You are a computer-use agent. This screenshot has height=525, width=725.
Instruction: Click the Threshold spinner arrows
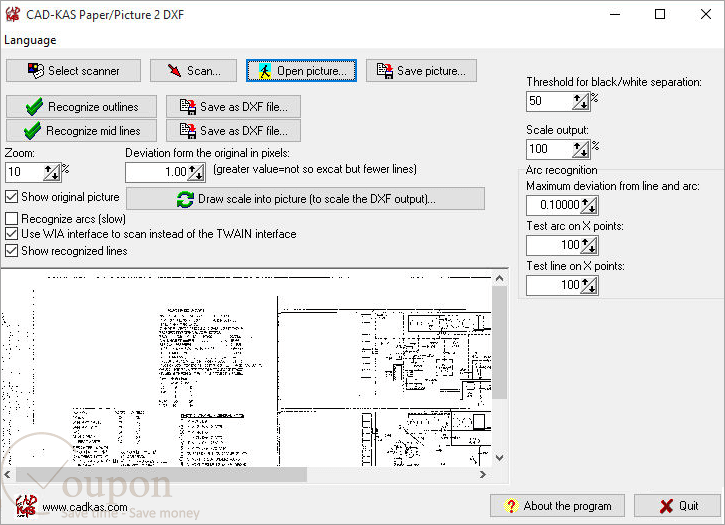581,101
